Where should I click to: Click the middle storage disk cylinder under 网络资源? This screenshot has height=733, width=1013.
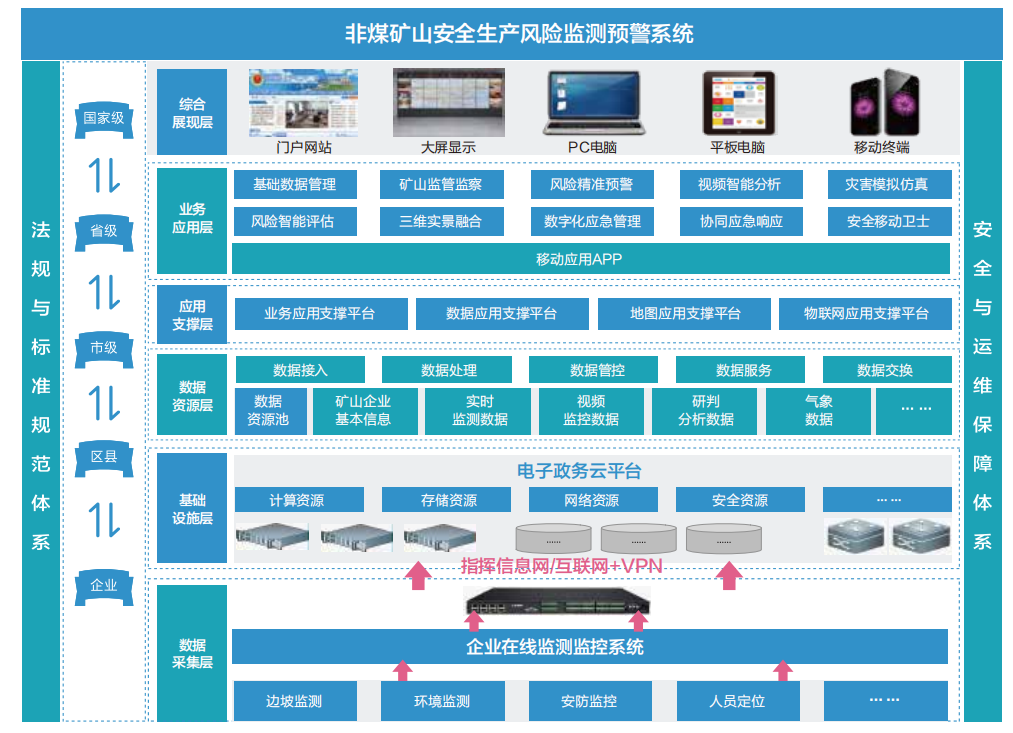[638, 538]
